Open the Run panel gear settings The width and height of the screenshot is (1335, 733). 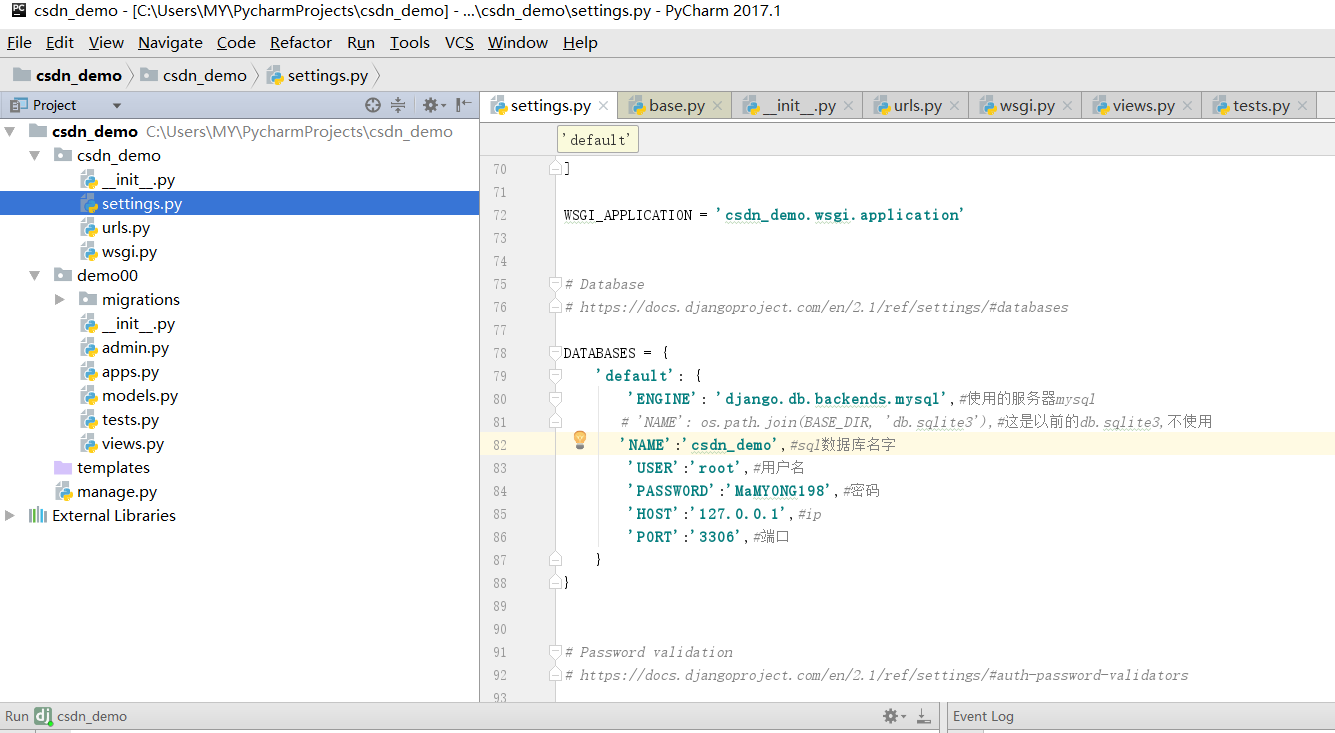click(x=893, y=716)
